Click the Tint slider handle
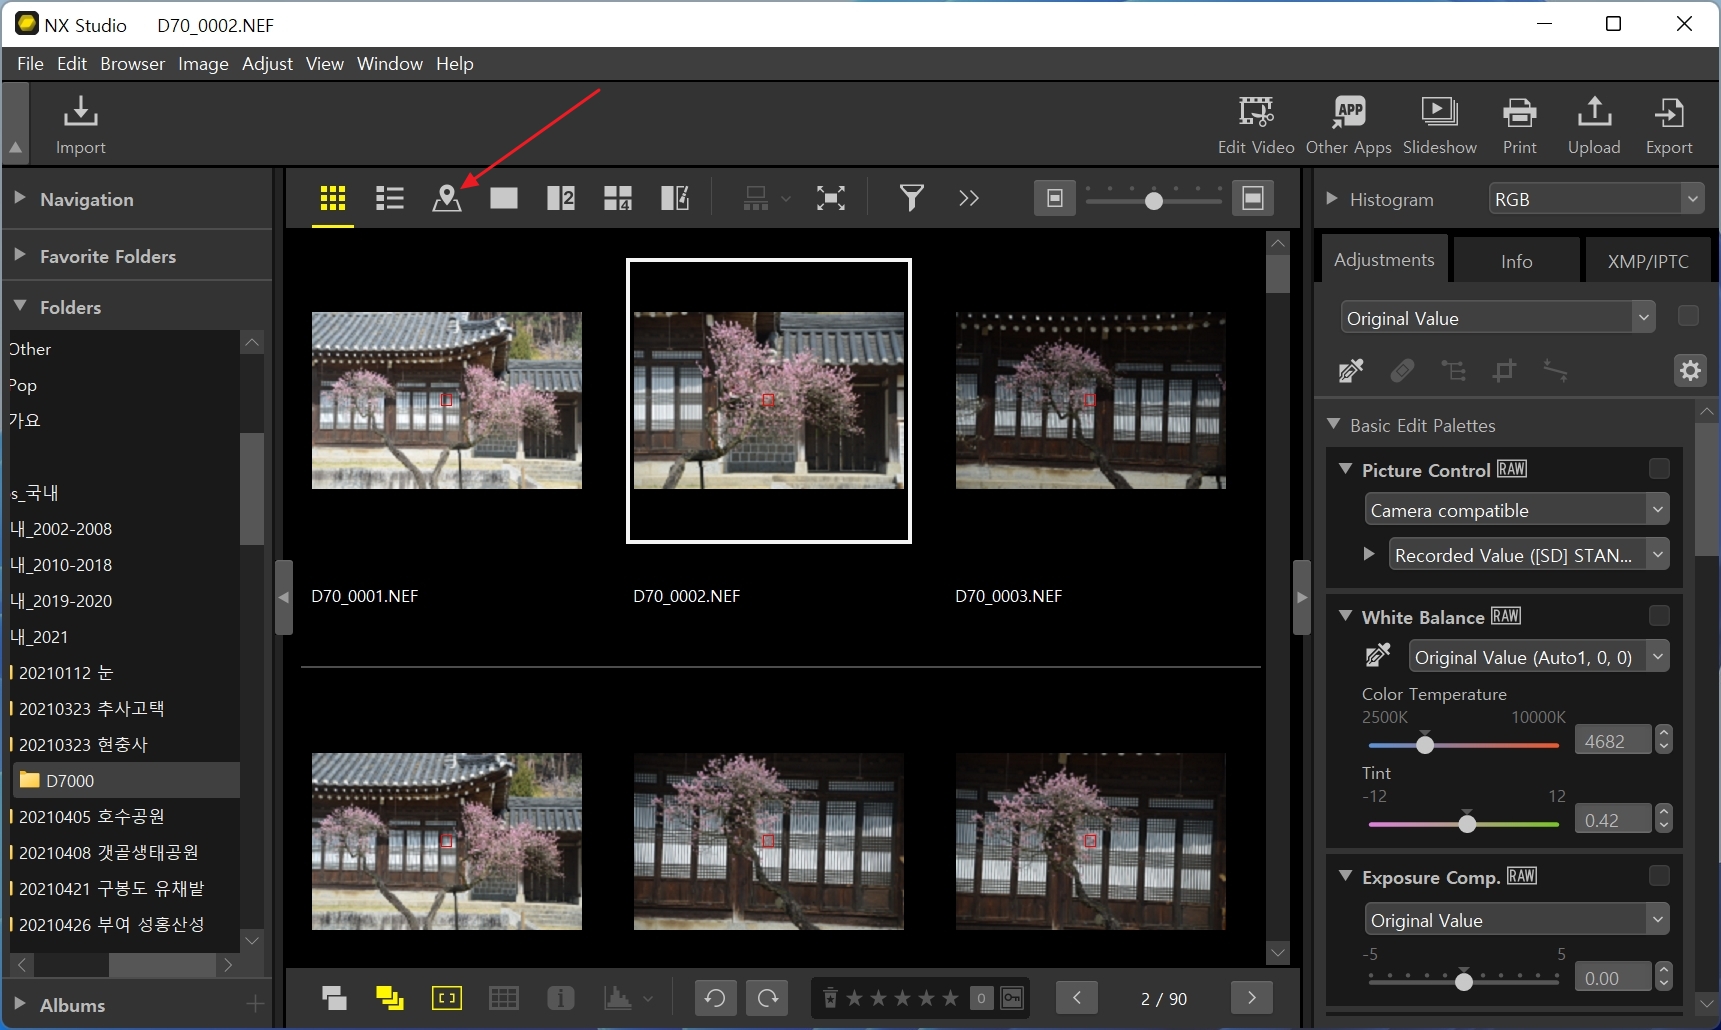Image resolution: width=1721 pixels, height=1030 pixels. pos(1467,823)
